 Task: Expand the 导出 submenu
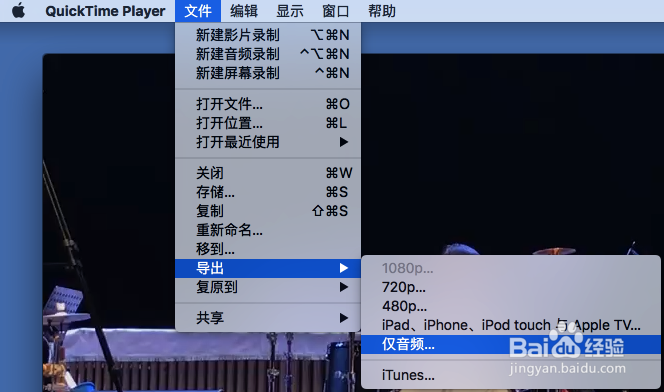[x=268, y=268]
